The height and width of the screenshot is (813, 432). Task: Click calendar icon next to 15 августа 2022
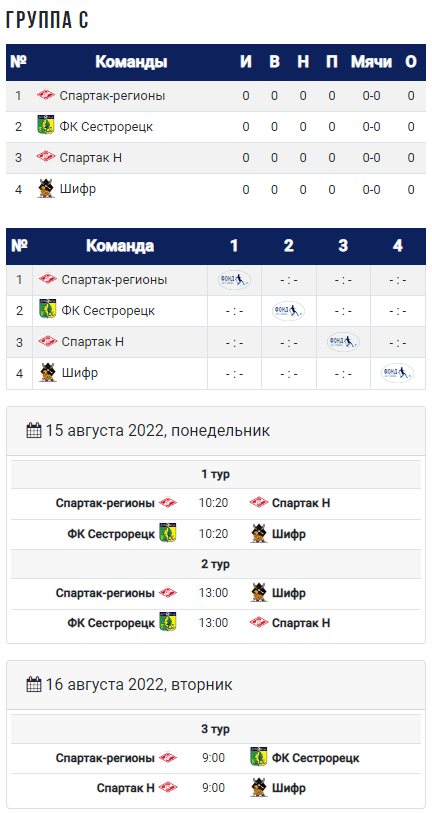[34, 430]
